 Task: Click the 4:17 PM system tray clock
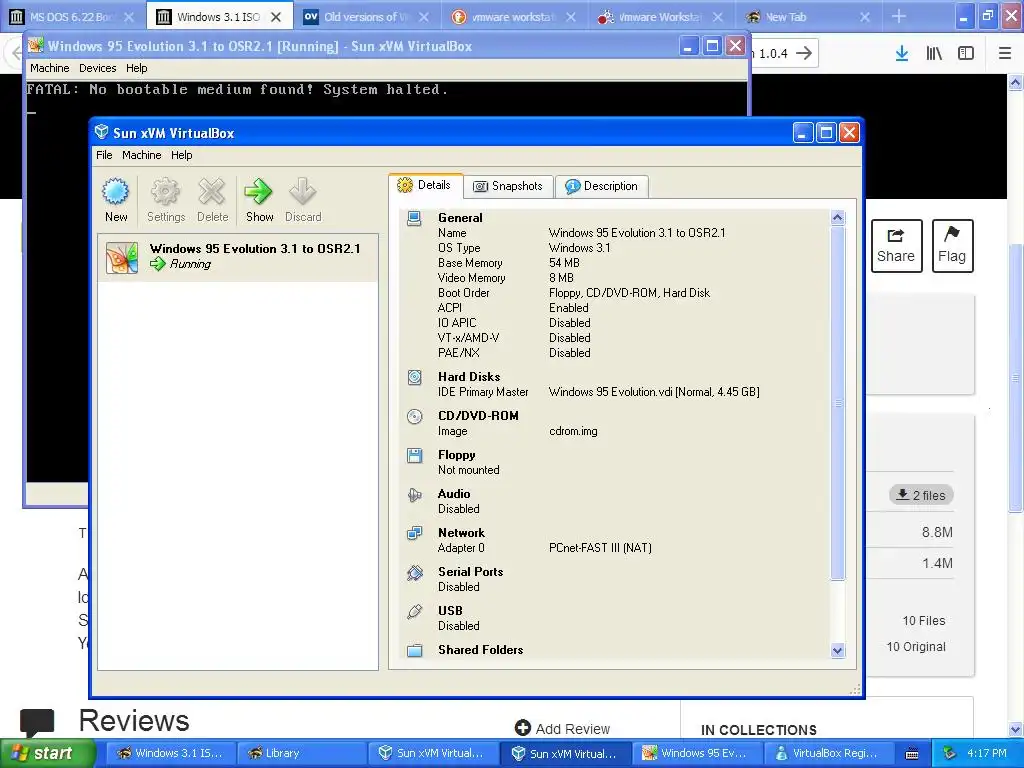[987, 753]
